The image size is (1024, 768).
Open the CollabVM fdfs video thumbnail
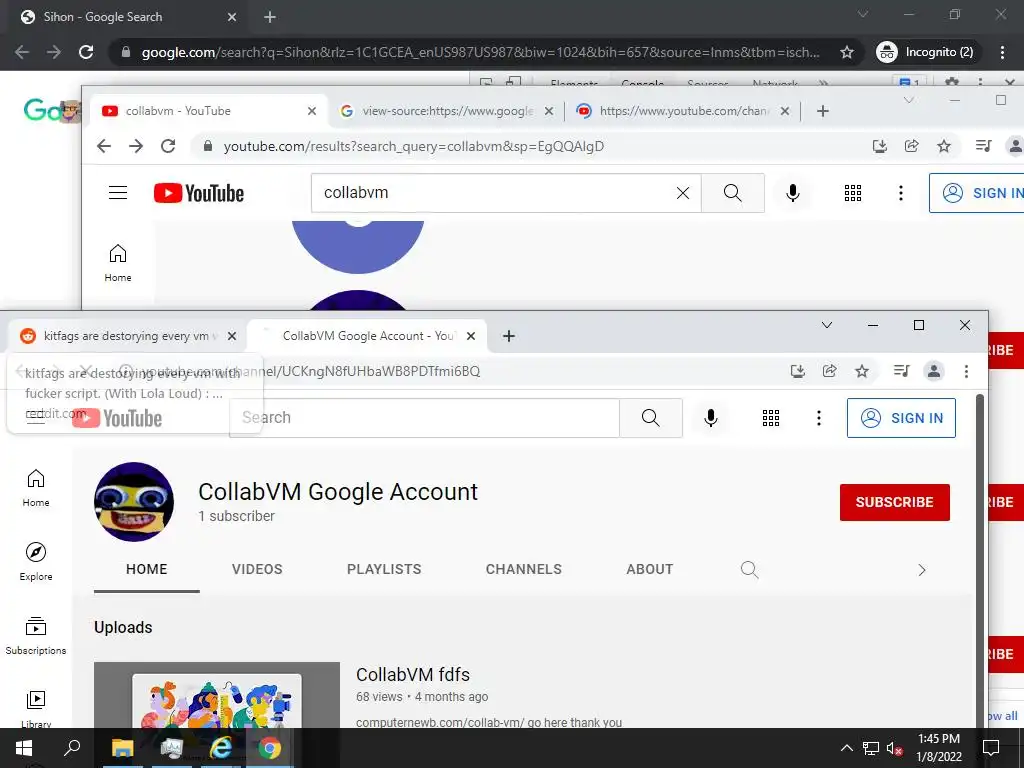pyautogui.click(x=217, y=695)
